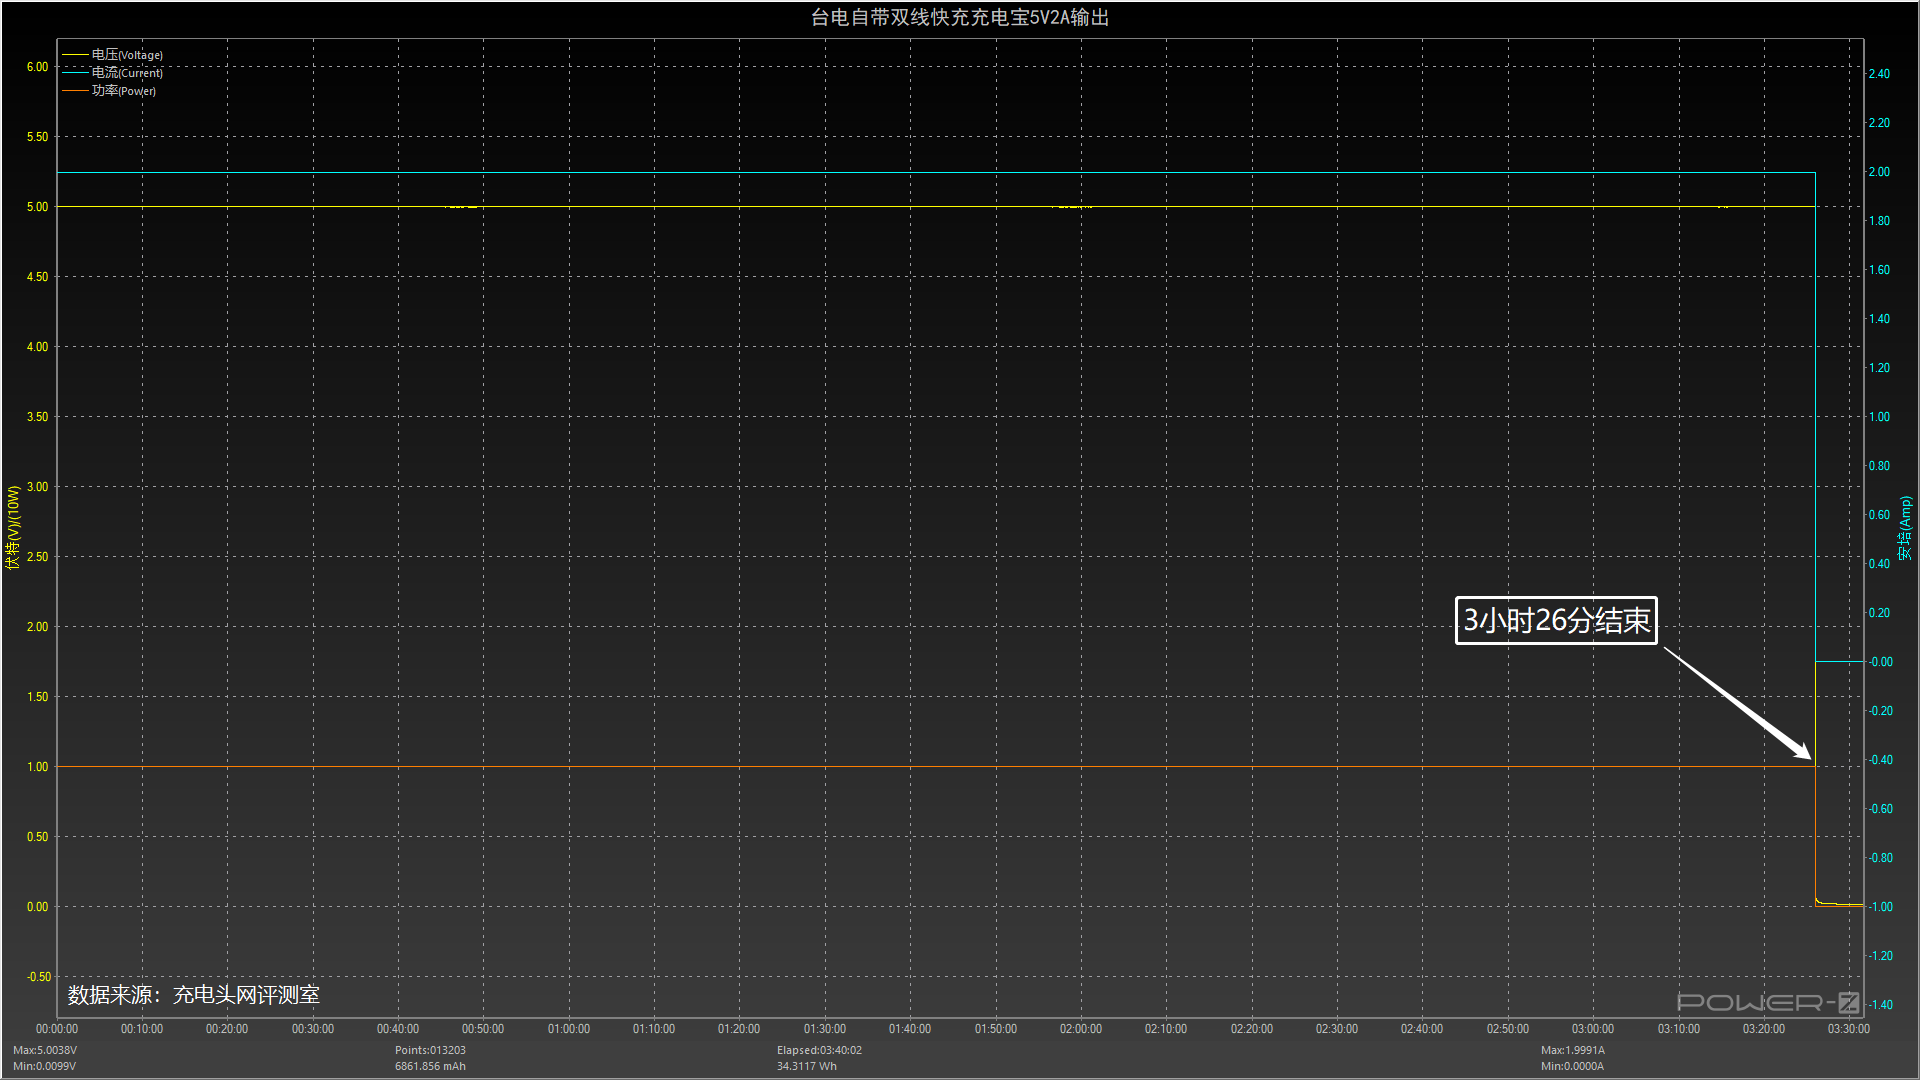This screenshot has width=1920, height=1080.
Task: Toggle the 电流(Current) legend entry
Action: [127, 73]
